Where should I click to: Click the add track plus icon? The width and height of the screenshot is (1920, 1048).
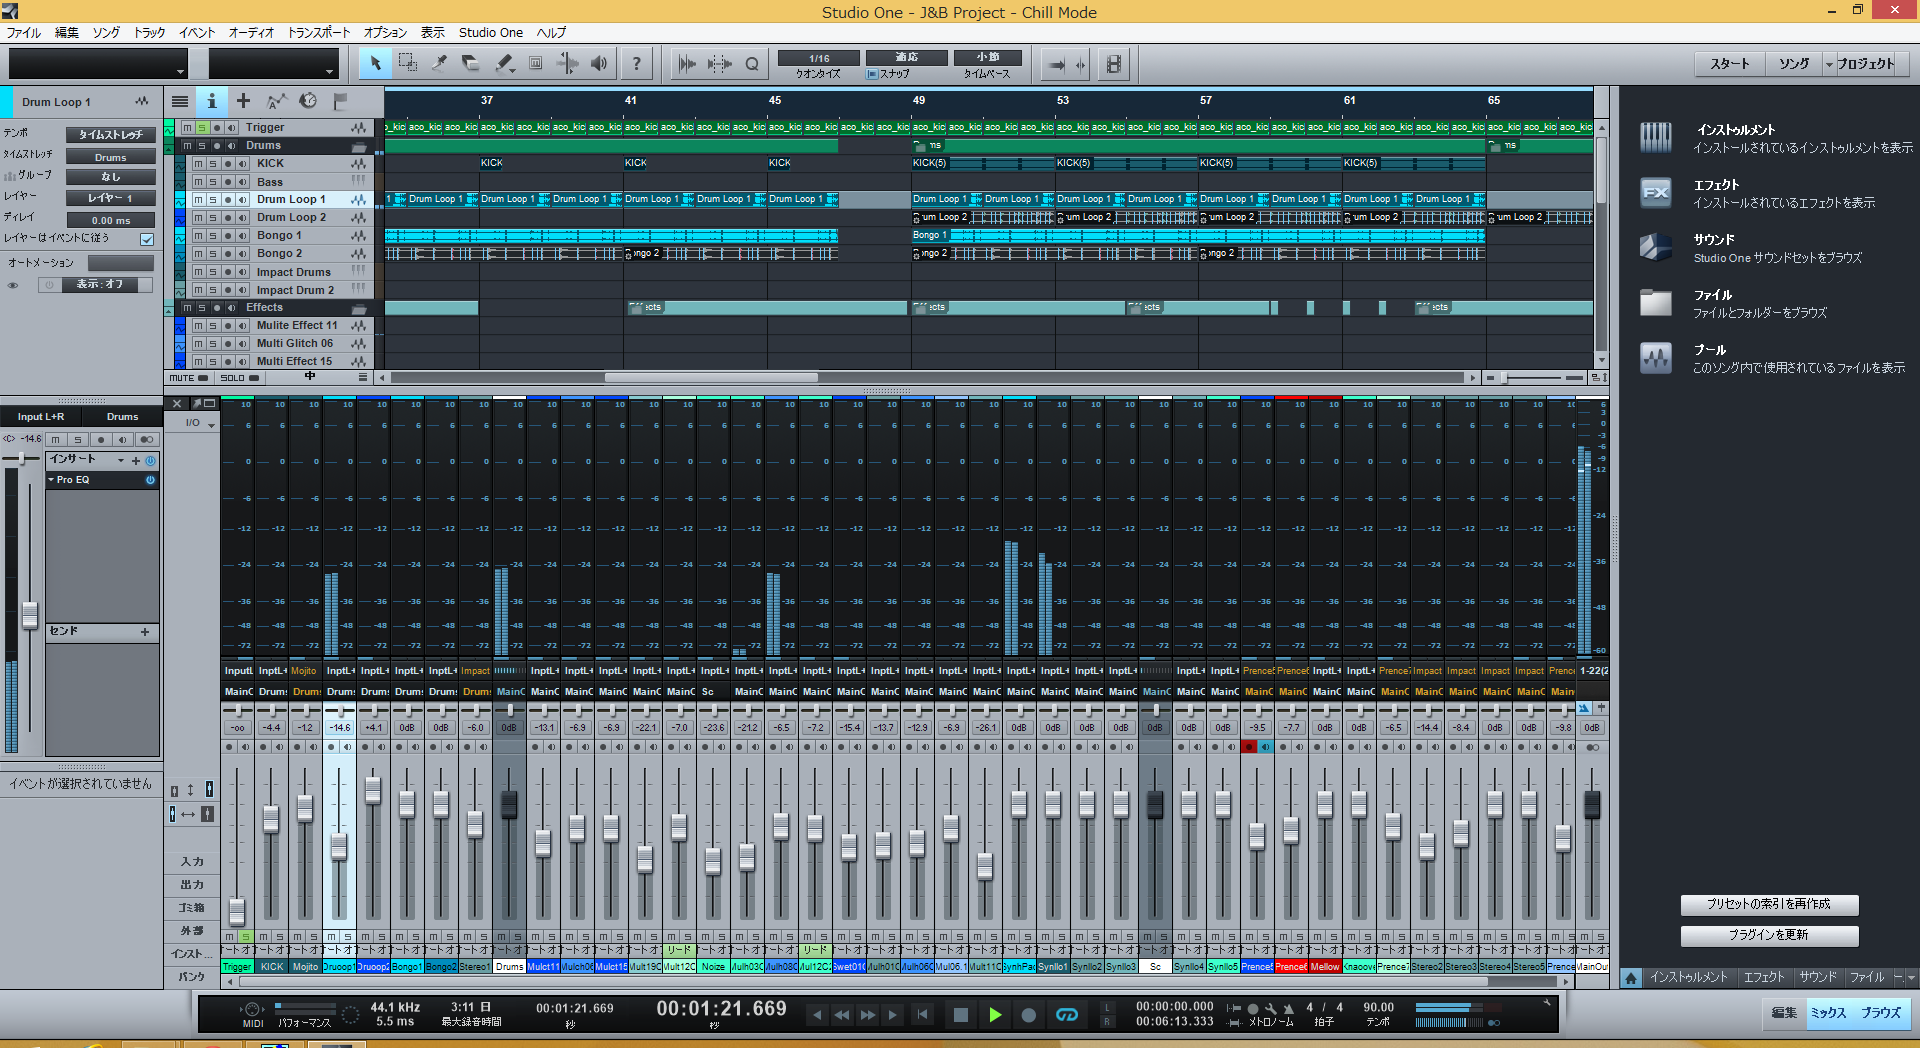tap(243, 101)
